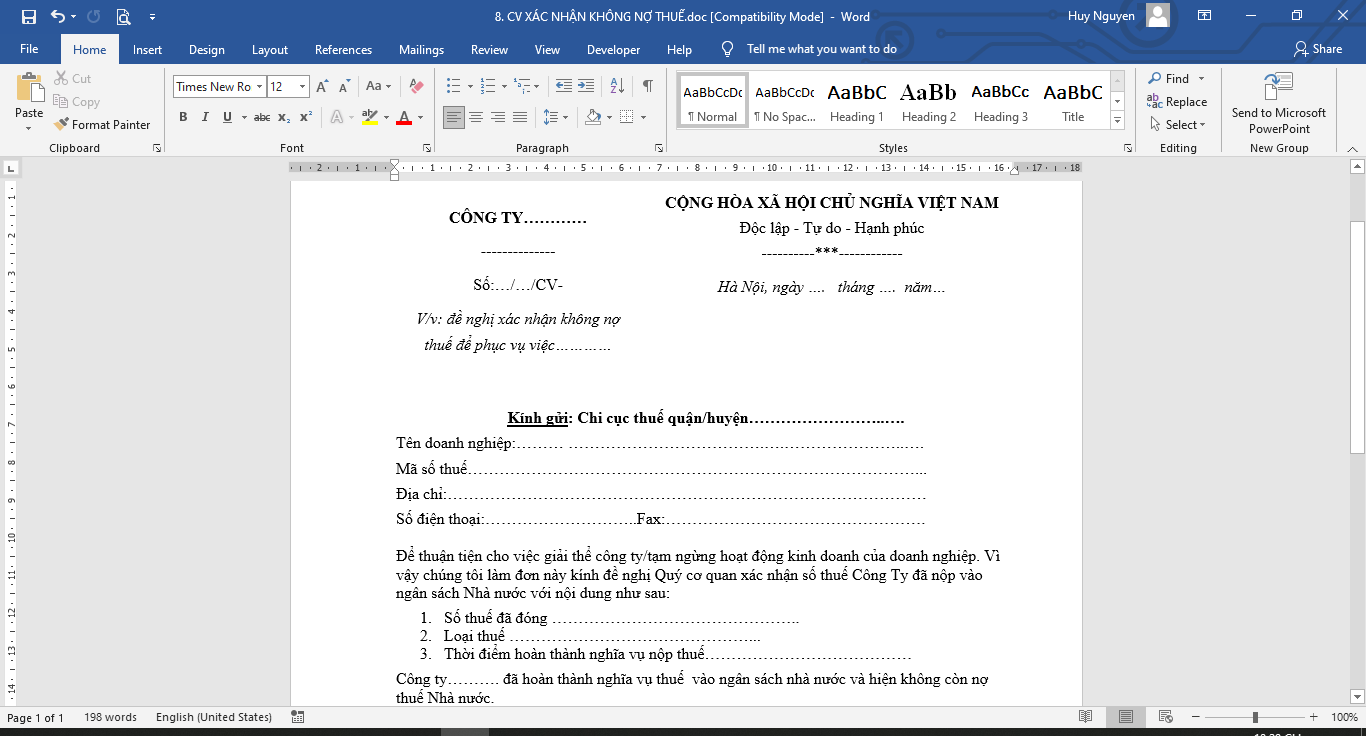Click Send to Microsoft PowerPoint icon
1366x736 pixels.
(x=1278, y=104)
